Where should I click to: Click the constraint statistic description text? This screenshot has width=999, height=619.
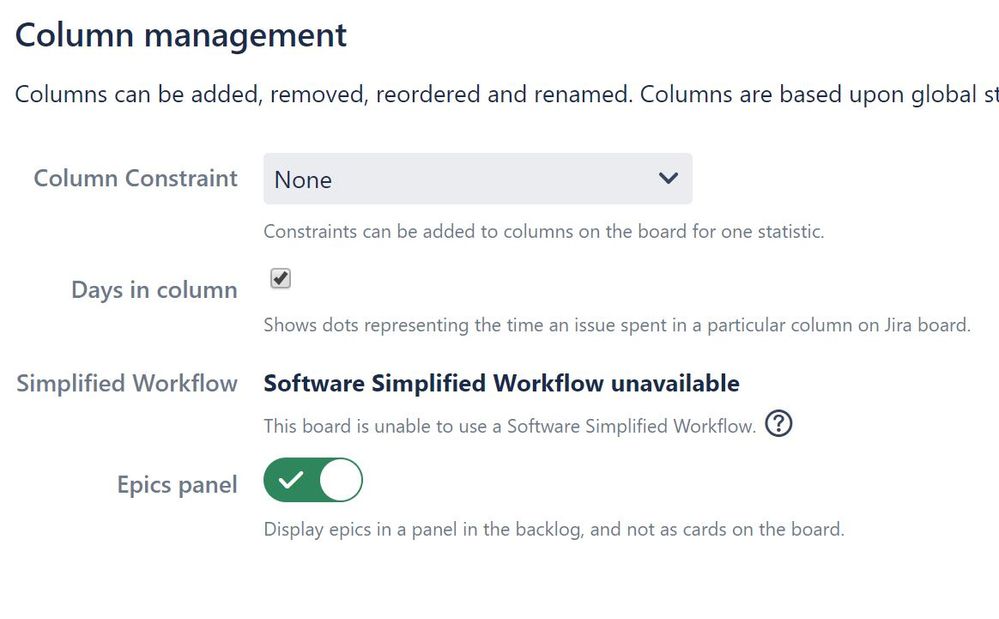(543, 231)
